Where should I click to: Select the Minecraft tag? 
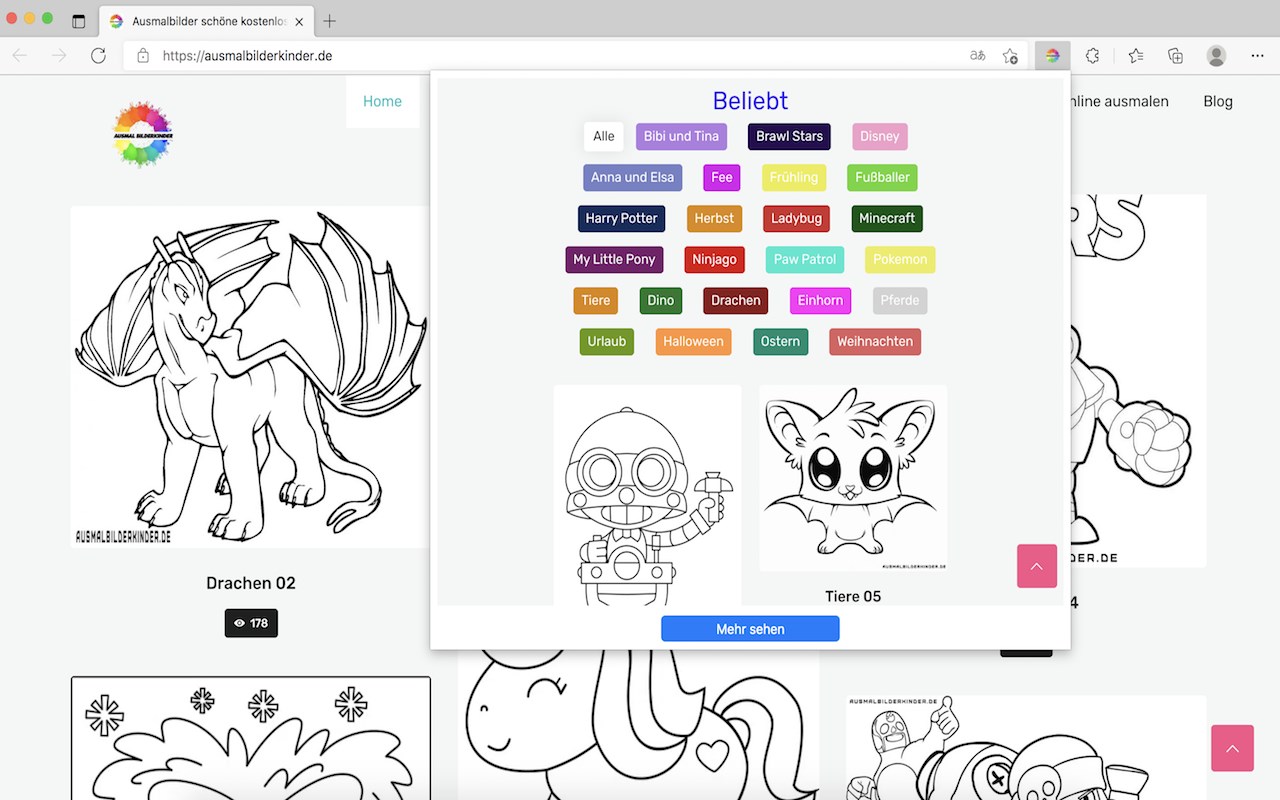[x=887, y=218]
